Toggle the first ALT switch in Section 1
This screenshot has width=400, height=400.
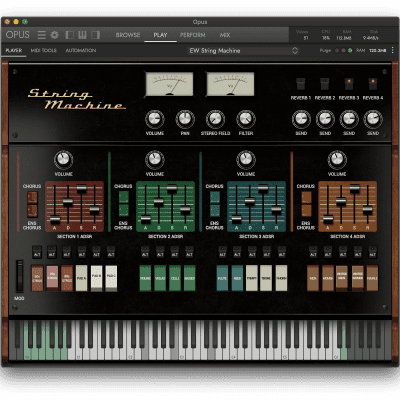point(37,252)
